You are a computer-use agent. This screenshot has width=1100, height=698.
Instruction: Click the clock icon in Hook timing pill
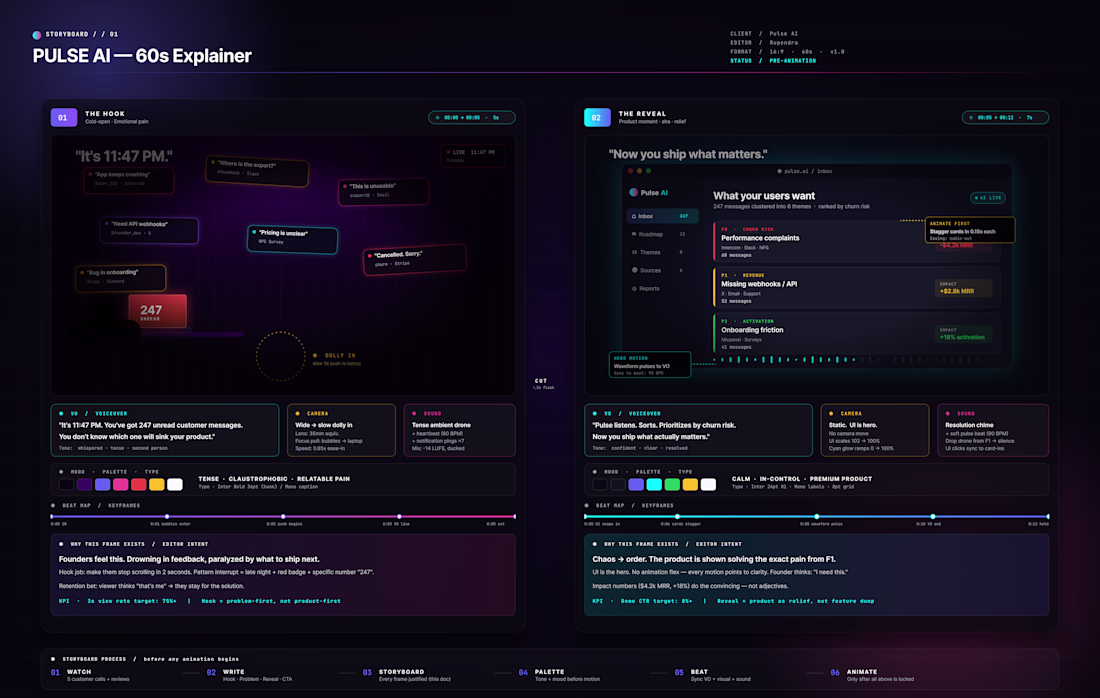coord(437,118)
